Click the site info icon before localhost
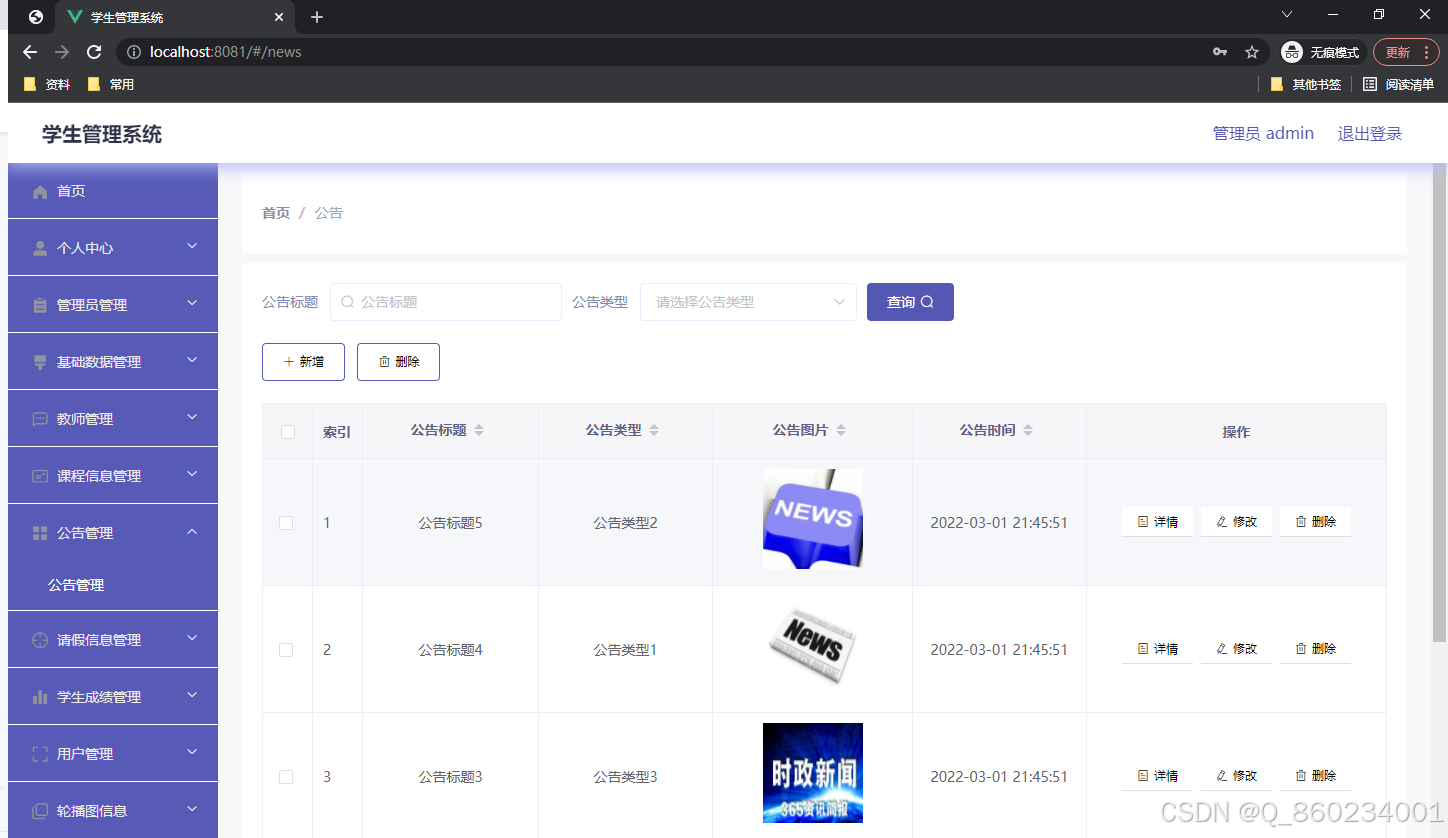 (x=134, y=52)
